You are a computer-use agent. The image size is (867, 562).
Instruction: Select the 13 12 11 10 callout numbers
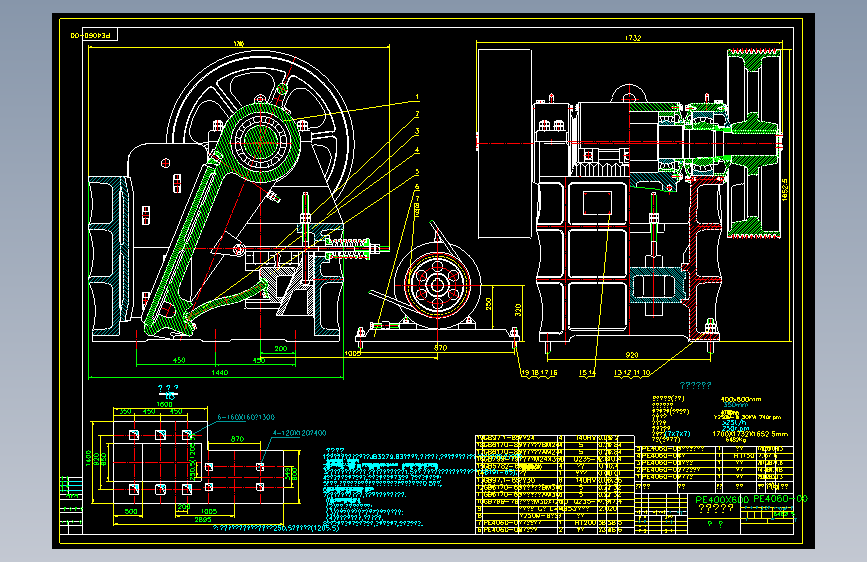click(x=632, y=373)
